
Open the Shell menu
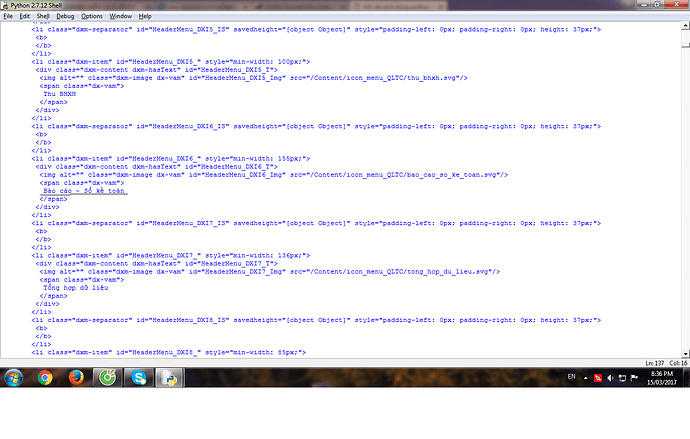(x=43, y=17)
